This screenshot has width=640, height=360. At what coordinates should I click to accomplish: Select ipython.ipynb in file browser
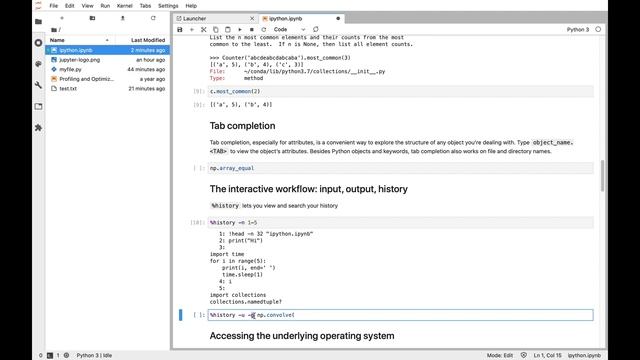[x=107, y=50]
